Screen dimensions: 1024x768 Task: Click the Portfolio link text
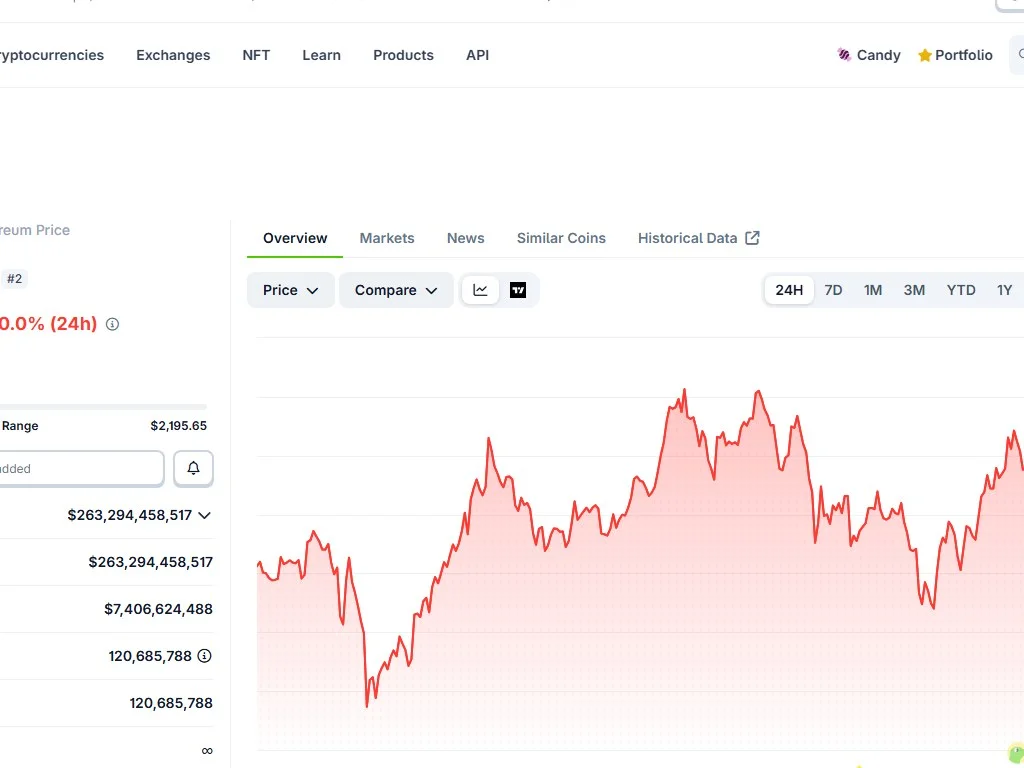(963, 56)
